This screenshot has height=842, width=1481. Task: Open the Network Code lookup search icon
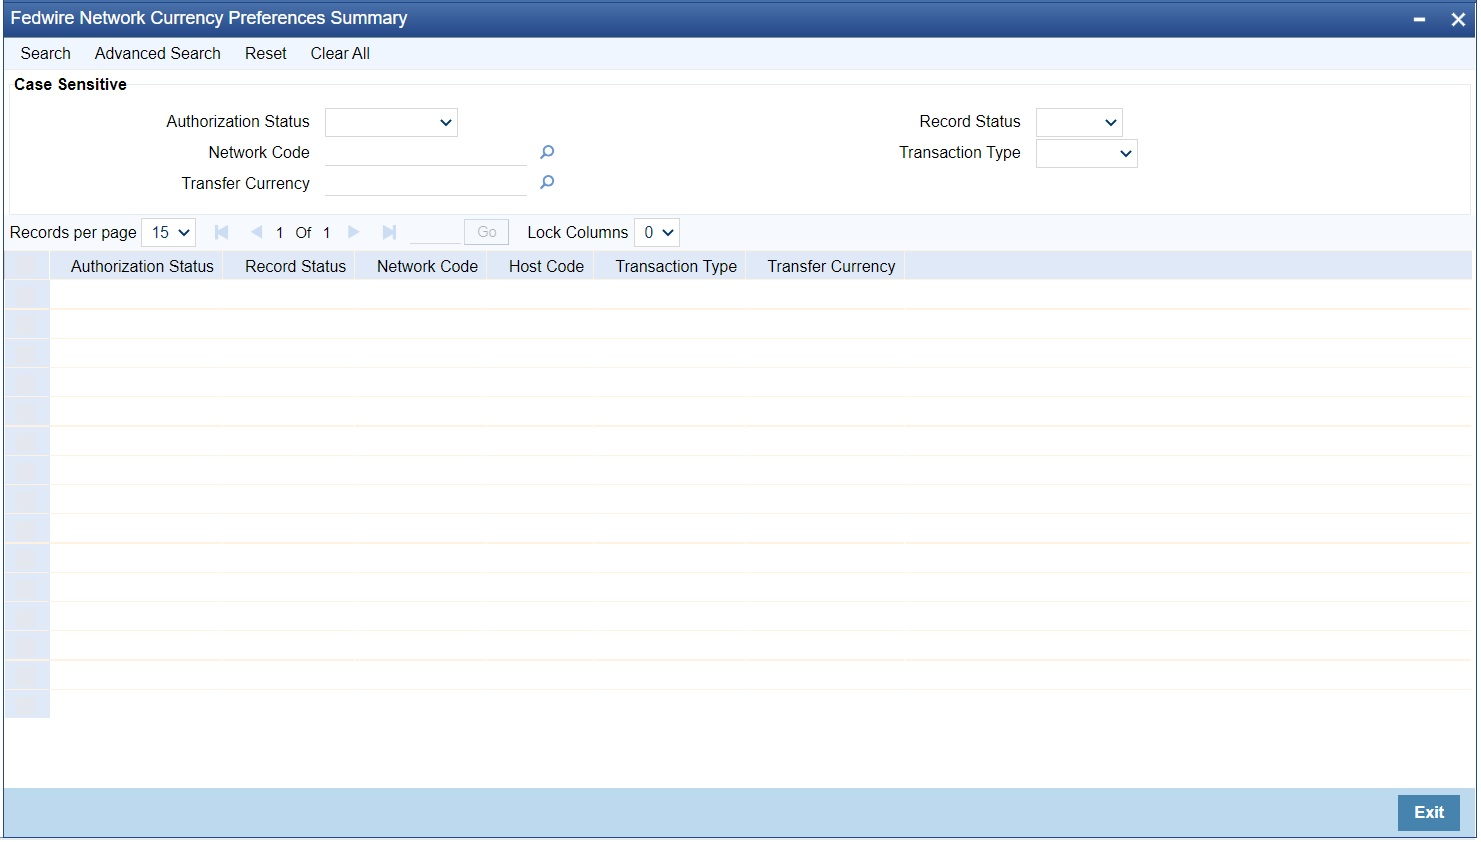(x=547, y=152)
